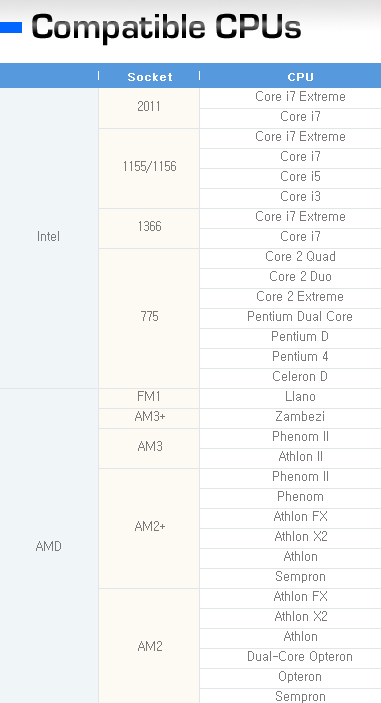This screenshot has width=381, height=703.
Task: Select the AM2+ socket cell
Action: pos(149,528)
